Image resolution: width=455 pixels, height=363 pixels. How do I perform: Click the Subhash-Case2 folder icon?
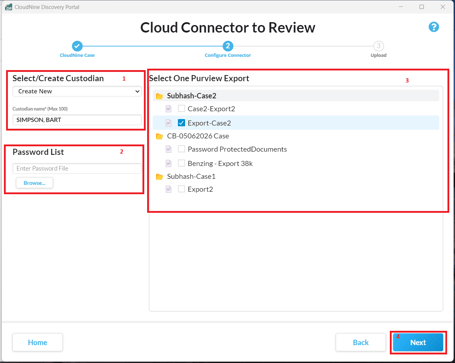pos(159,96)
